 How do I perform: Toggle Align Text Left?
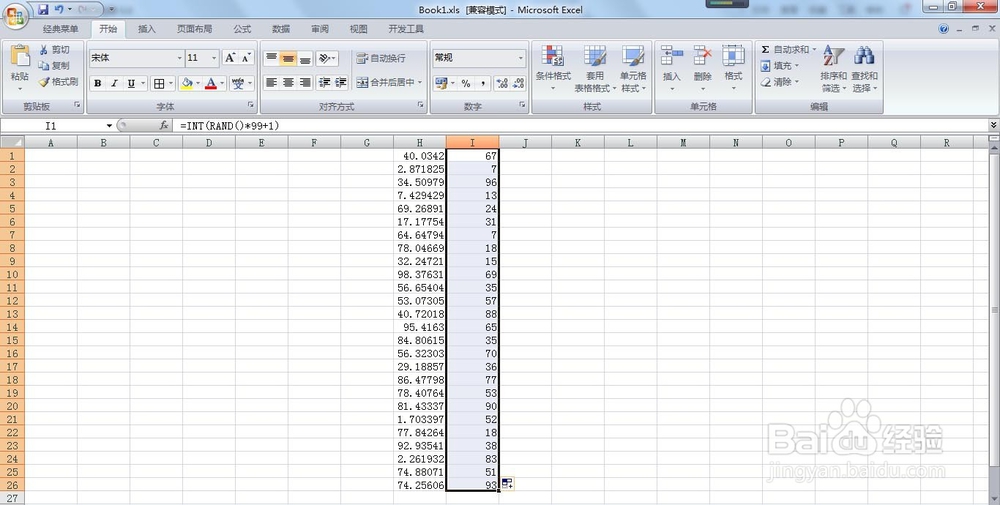tap(271, 83)
